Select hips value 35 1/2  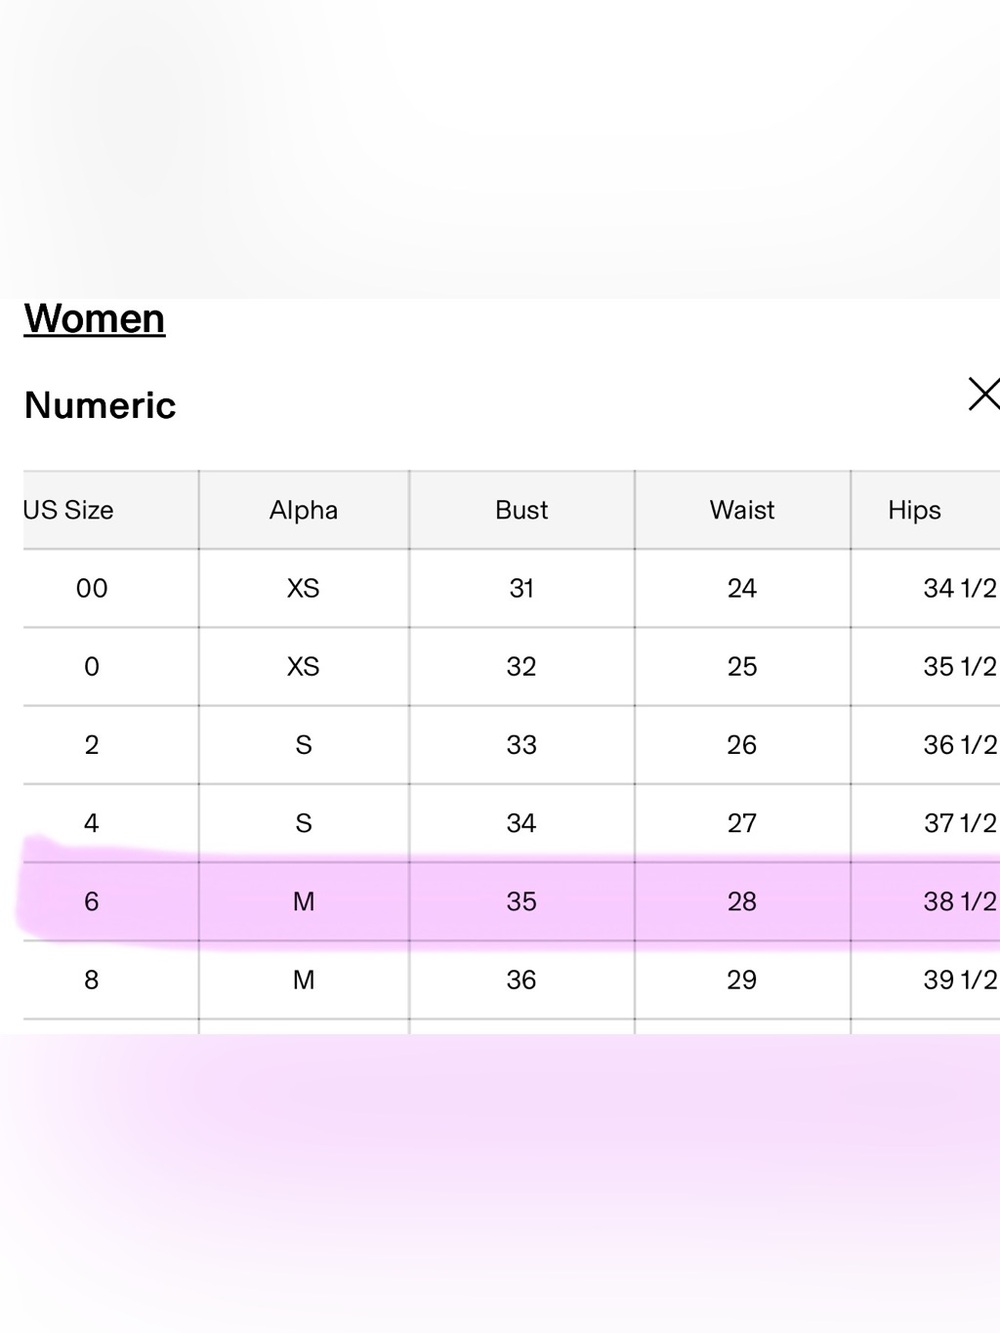pyautogui.click(x=926, y=666)
